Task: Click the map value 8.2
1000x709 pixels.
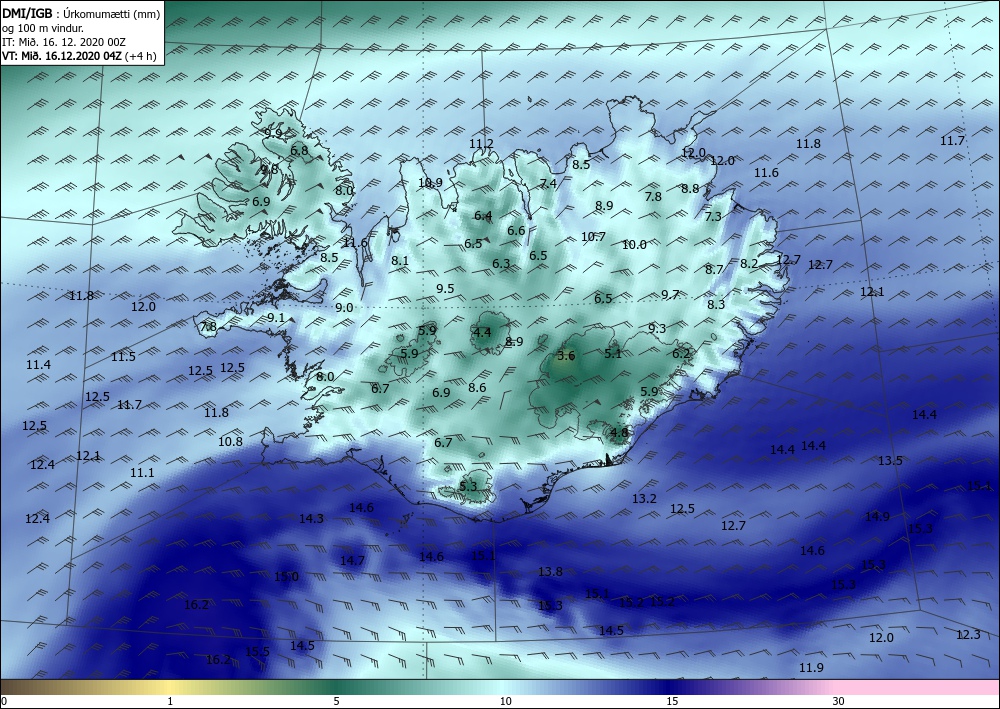Action: click(x=749, y=263)
